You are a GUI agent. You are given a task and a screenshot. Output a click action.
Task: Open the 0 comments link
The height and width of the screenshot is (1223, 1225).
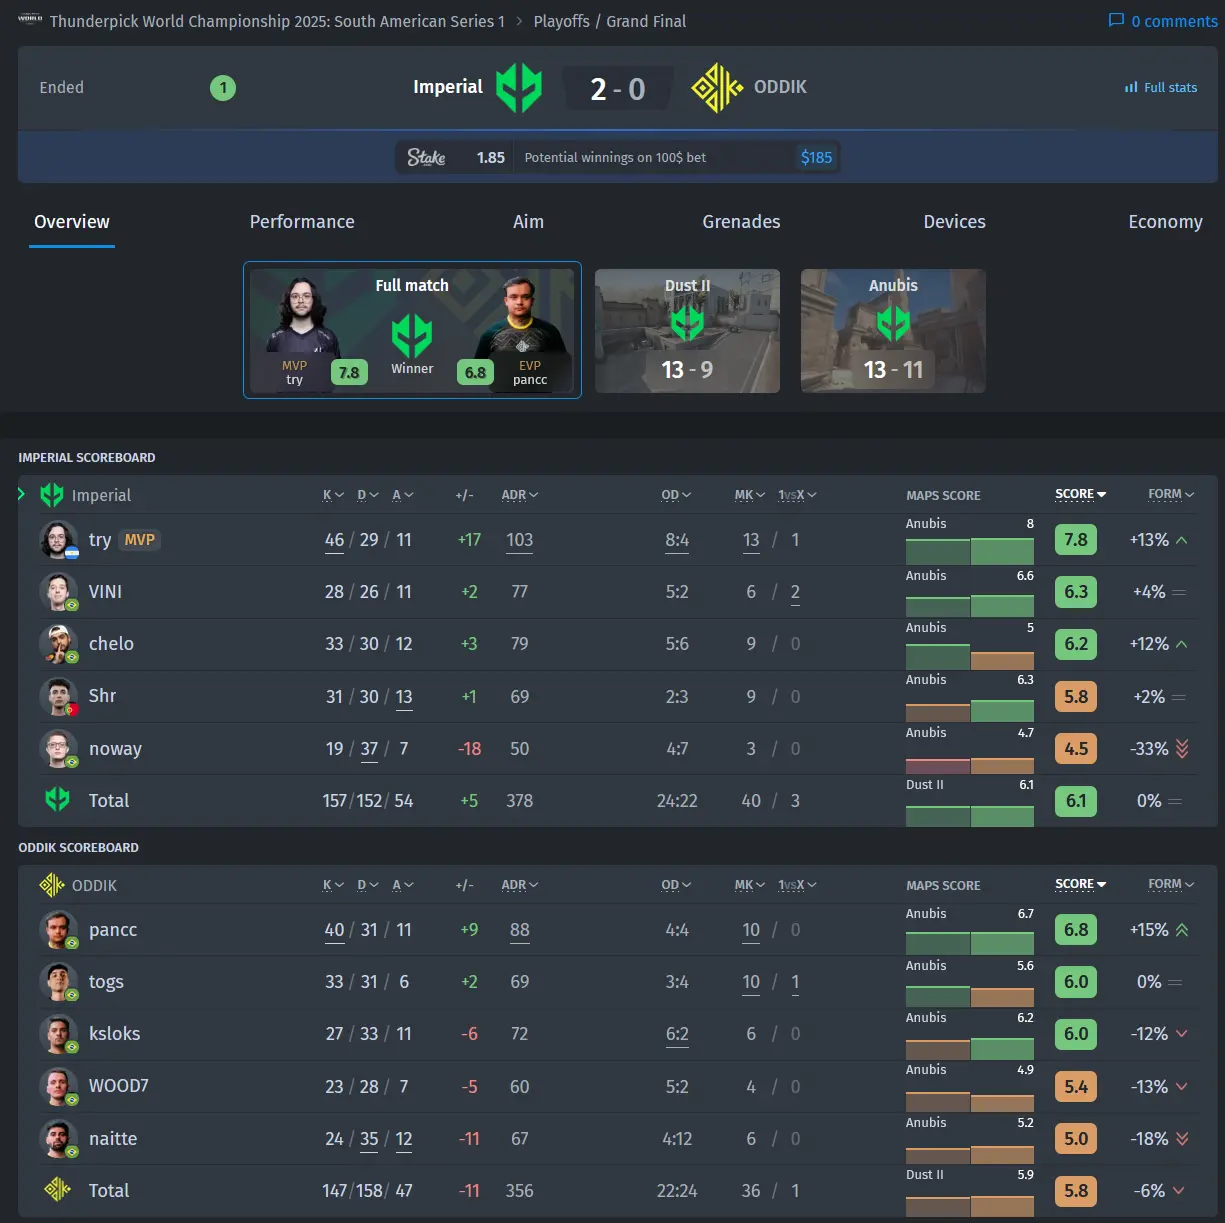pos(1163,21)
